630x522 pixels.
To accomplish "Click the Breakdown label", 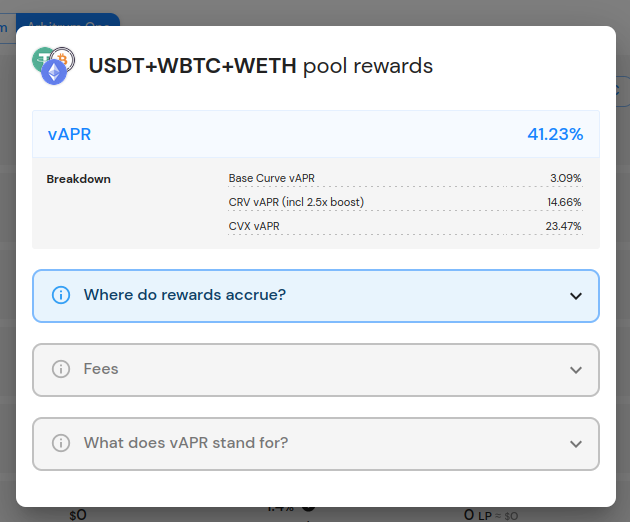I will click(x=78, y=179).
